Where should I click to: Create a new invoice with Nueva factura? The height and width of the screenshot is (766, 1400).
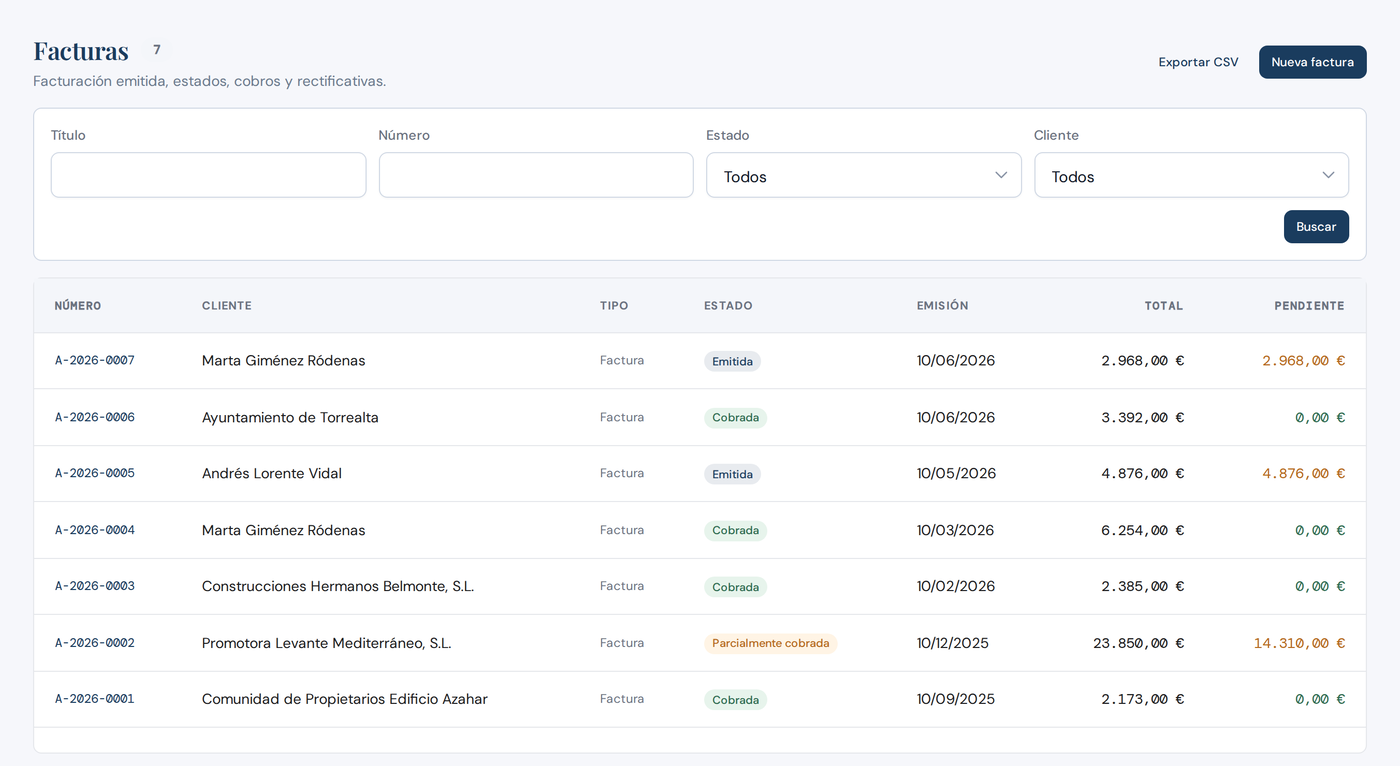(1312, 62)
